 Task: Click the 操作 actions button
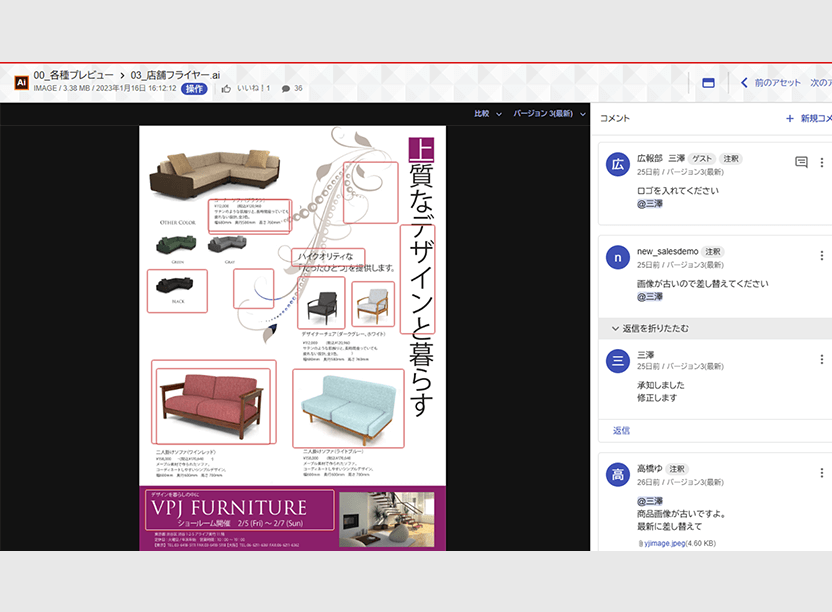194,89
